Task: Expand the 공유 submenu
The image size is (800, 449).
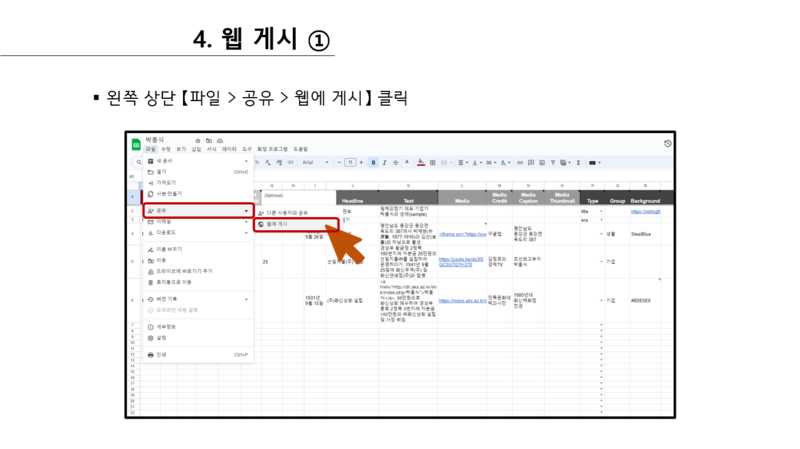Action: tap(198, 210)
